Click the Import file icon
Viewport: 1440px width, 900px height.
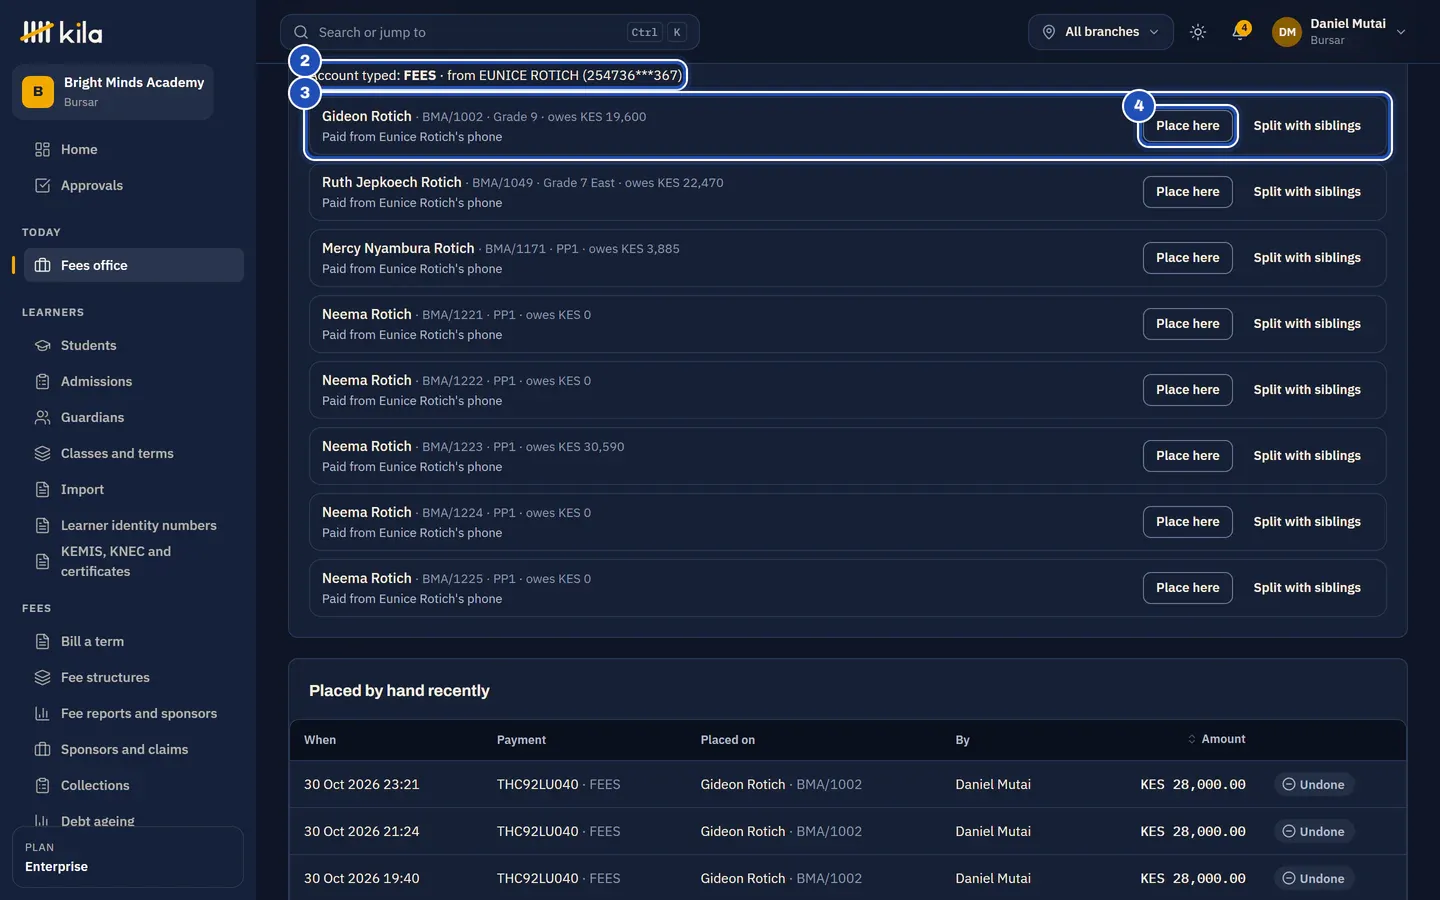[x=42, y=489]
